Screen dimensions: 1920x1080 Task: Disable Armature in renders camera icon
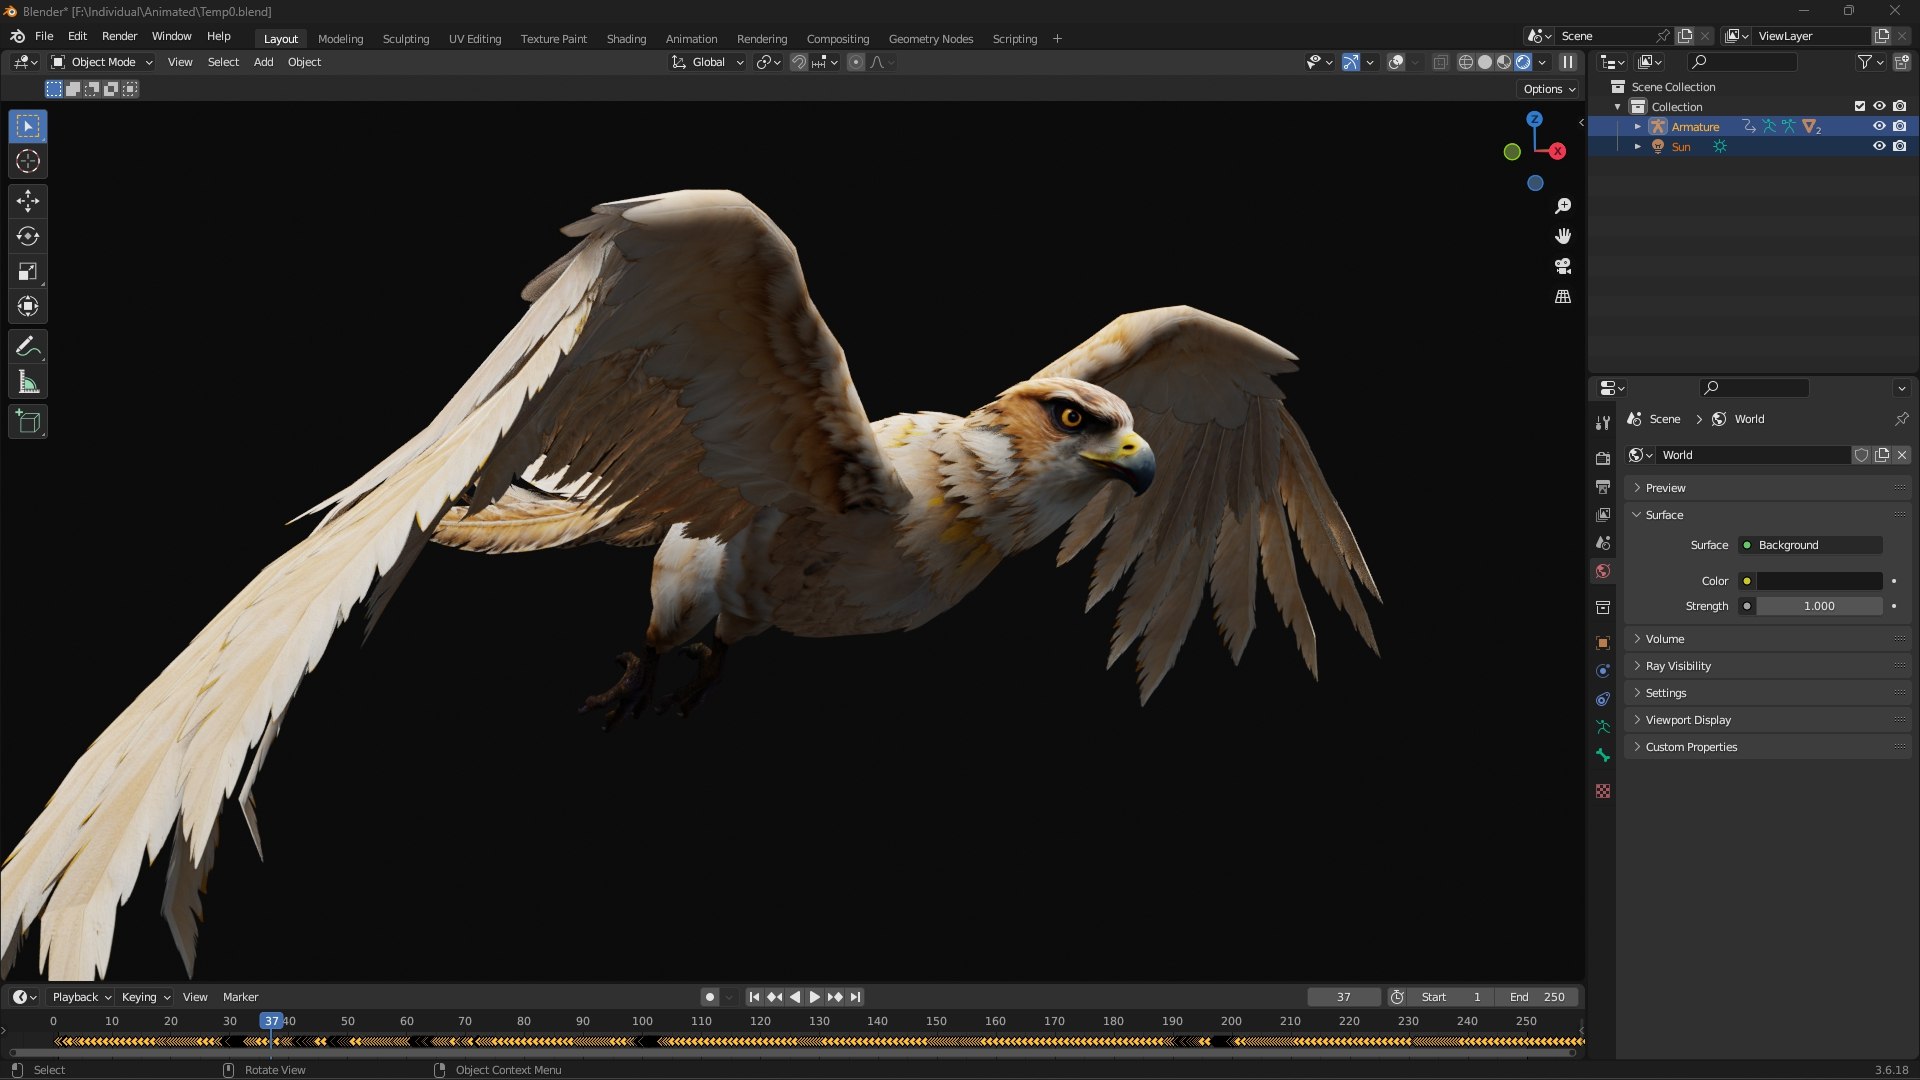click(1899, 126)
